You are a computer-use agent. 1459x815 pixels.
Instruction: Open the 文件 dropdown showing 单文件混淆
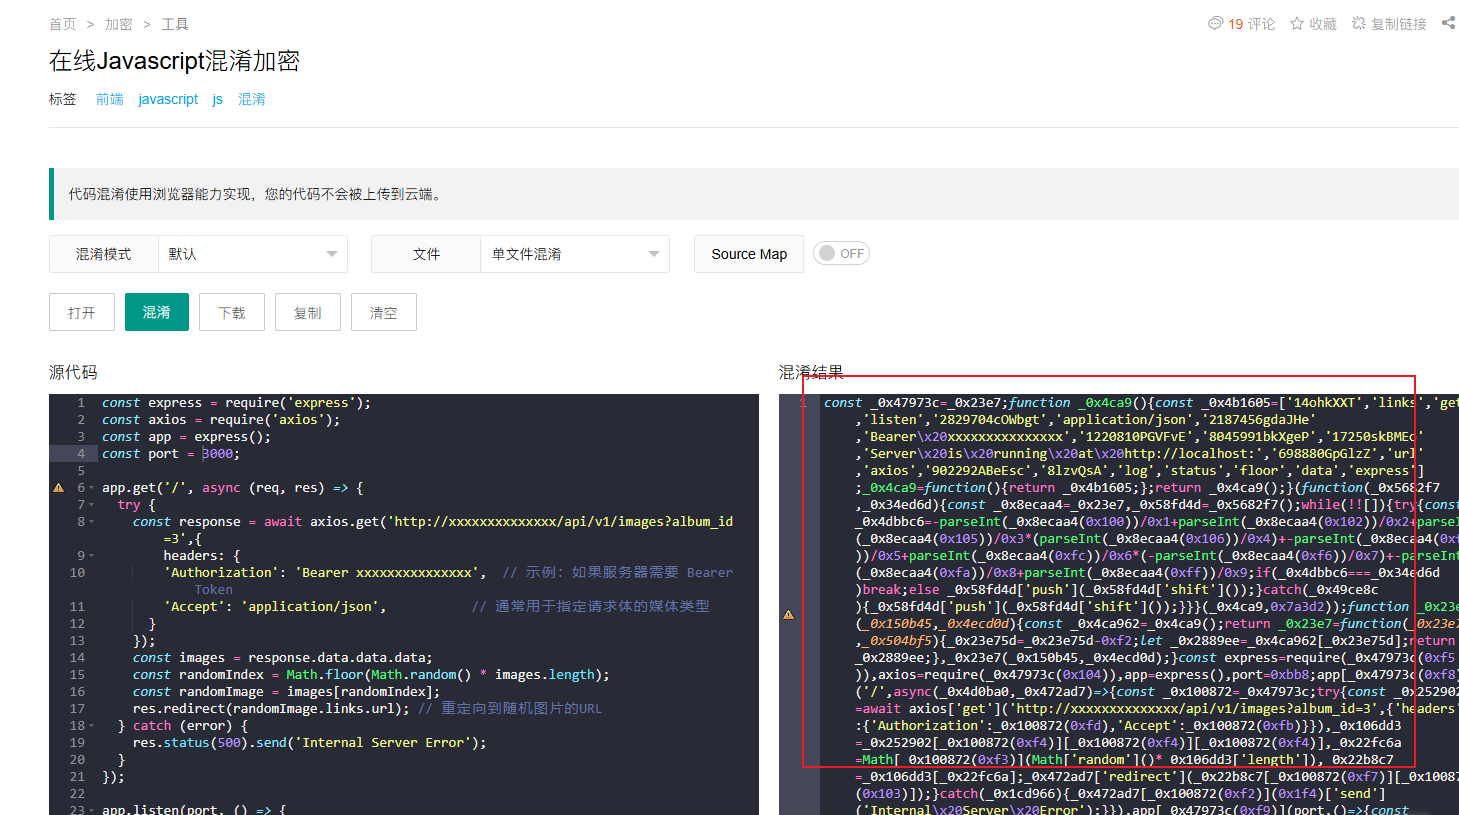click(x=575, y=254)
